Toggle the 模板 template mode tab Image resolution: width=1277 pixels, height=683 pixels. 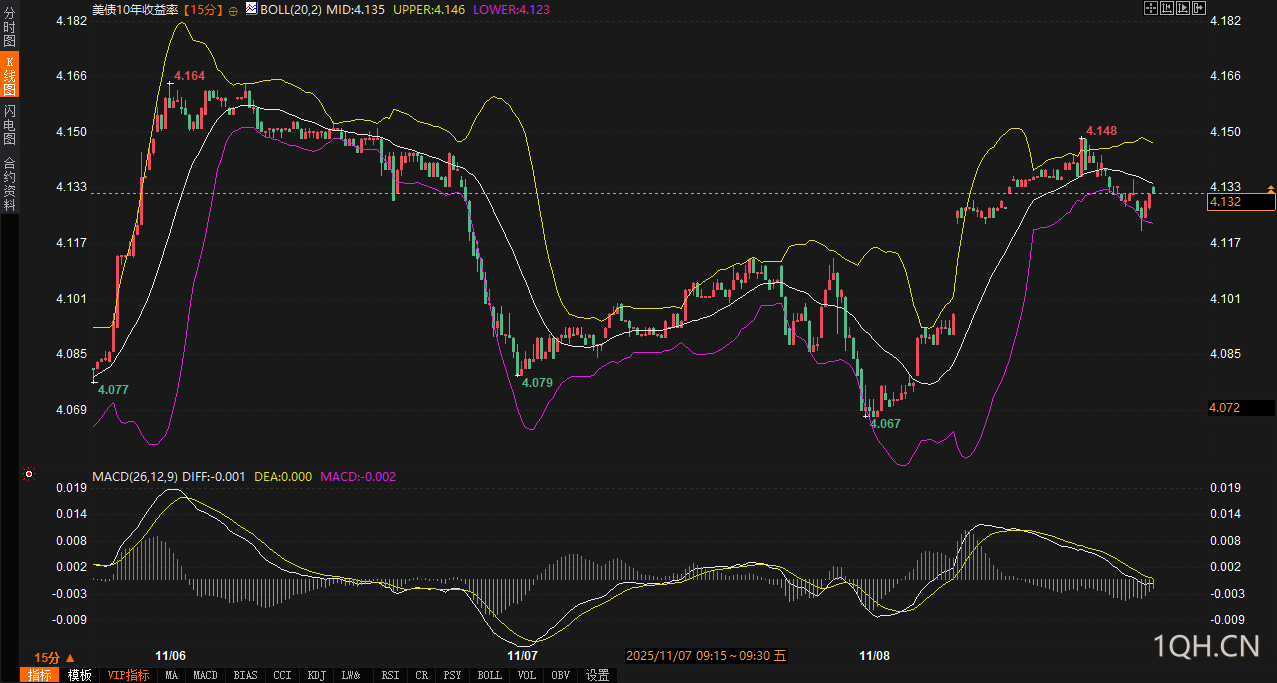click(x=80, y=675)
